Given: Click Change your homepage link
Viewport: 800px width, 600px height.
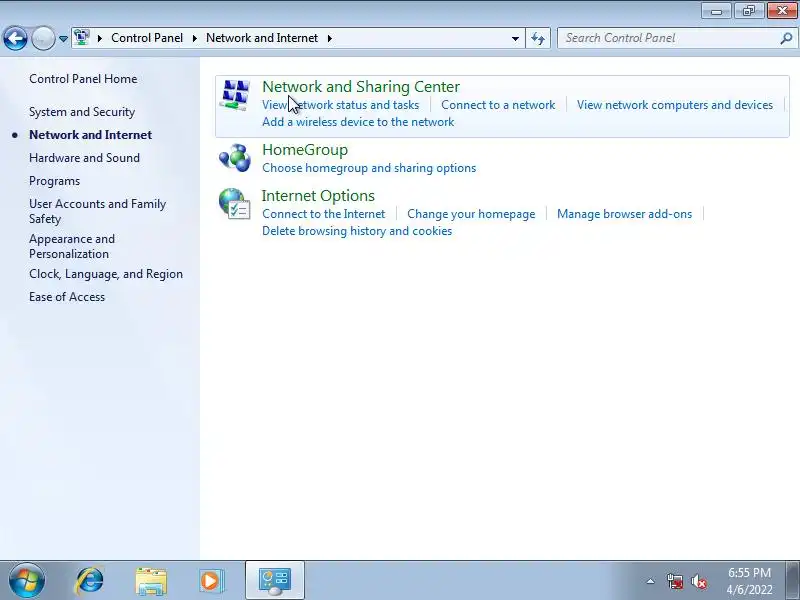Looking at the screenshot, I should (x=471, y=214).
